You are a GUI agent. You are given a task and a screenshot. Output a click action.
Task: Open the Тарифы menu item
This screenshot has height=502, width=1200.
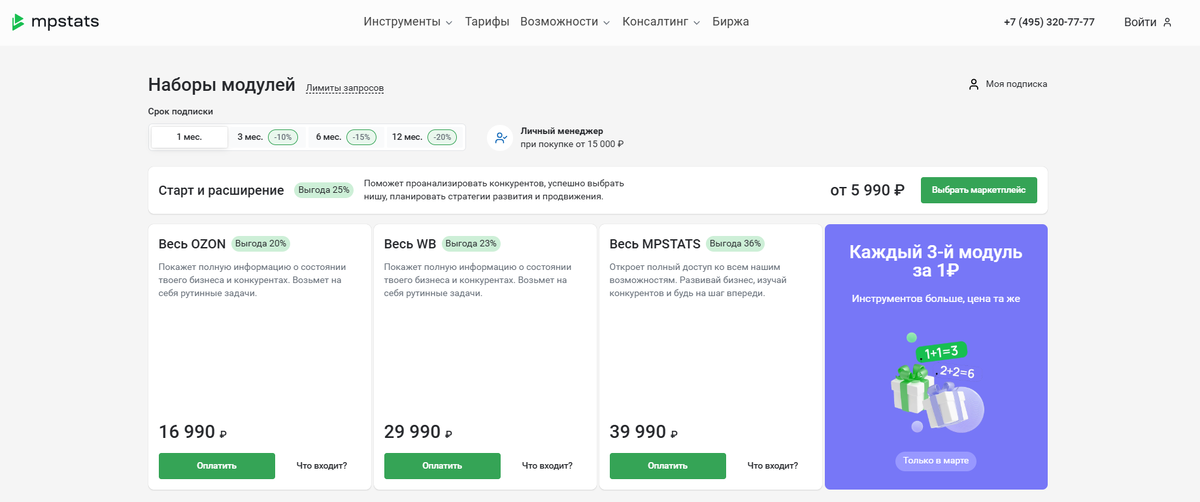pos(487,22)
